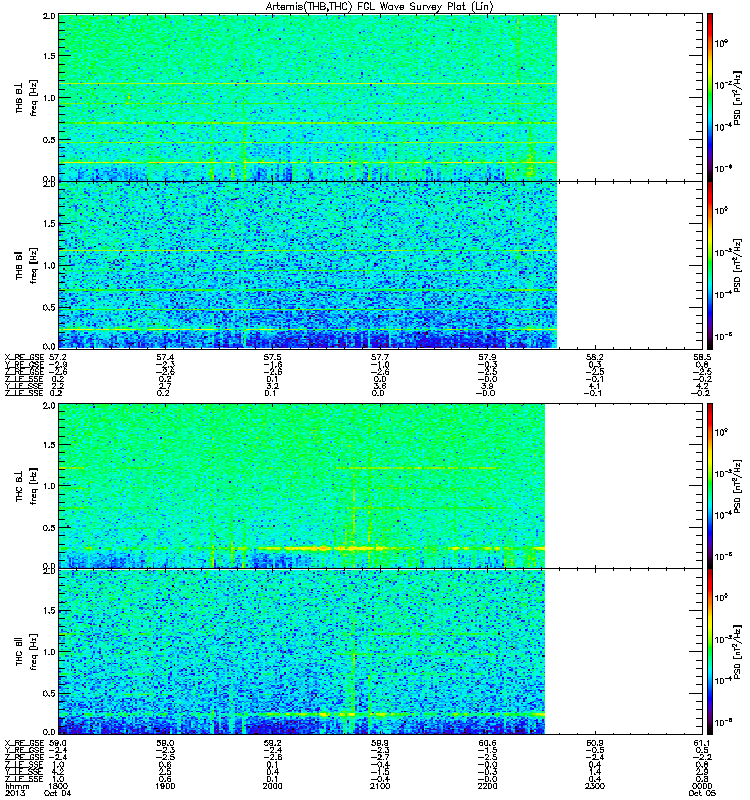Image resolution: width=750 pixels, height=800 pixels.
Task: Click the PSD [nT²/Hz] label of THB B-parallel colorbar
Action: [737, 266]
